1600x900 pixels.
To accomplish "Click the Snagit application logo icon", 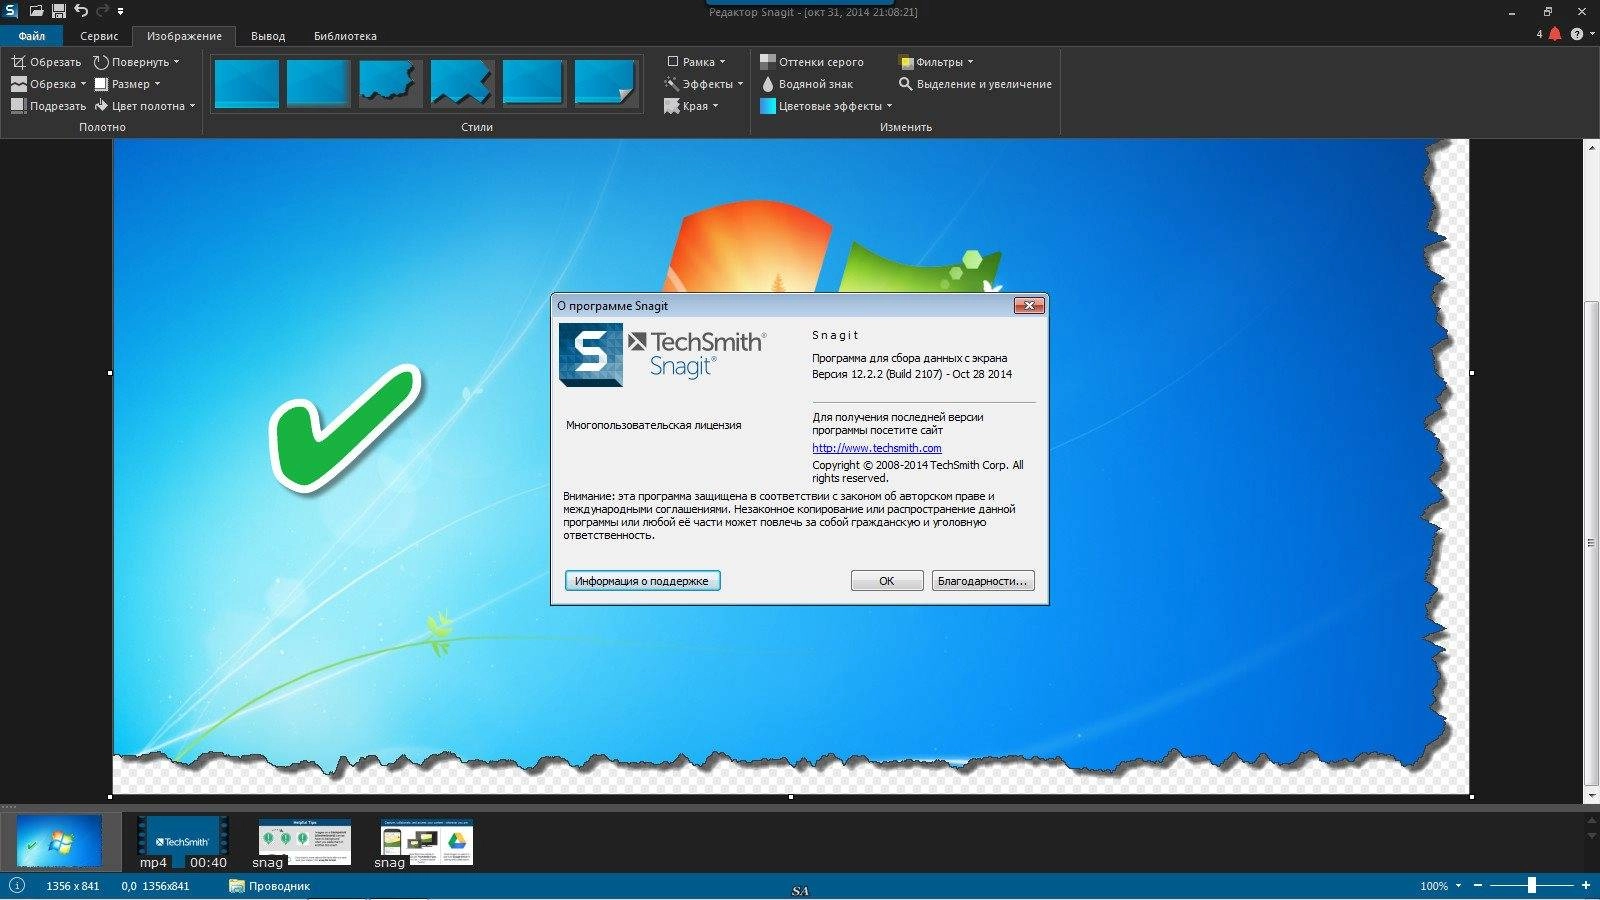I will [x=11, y=11].
